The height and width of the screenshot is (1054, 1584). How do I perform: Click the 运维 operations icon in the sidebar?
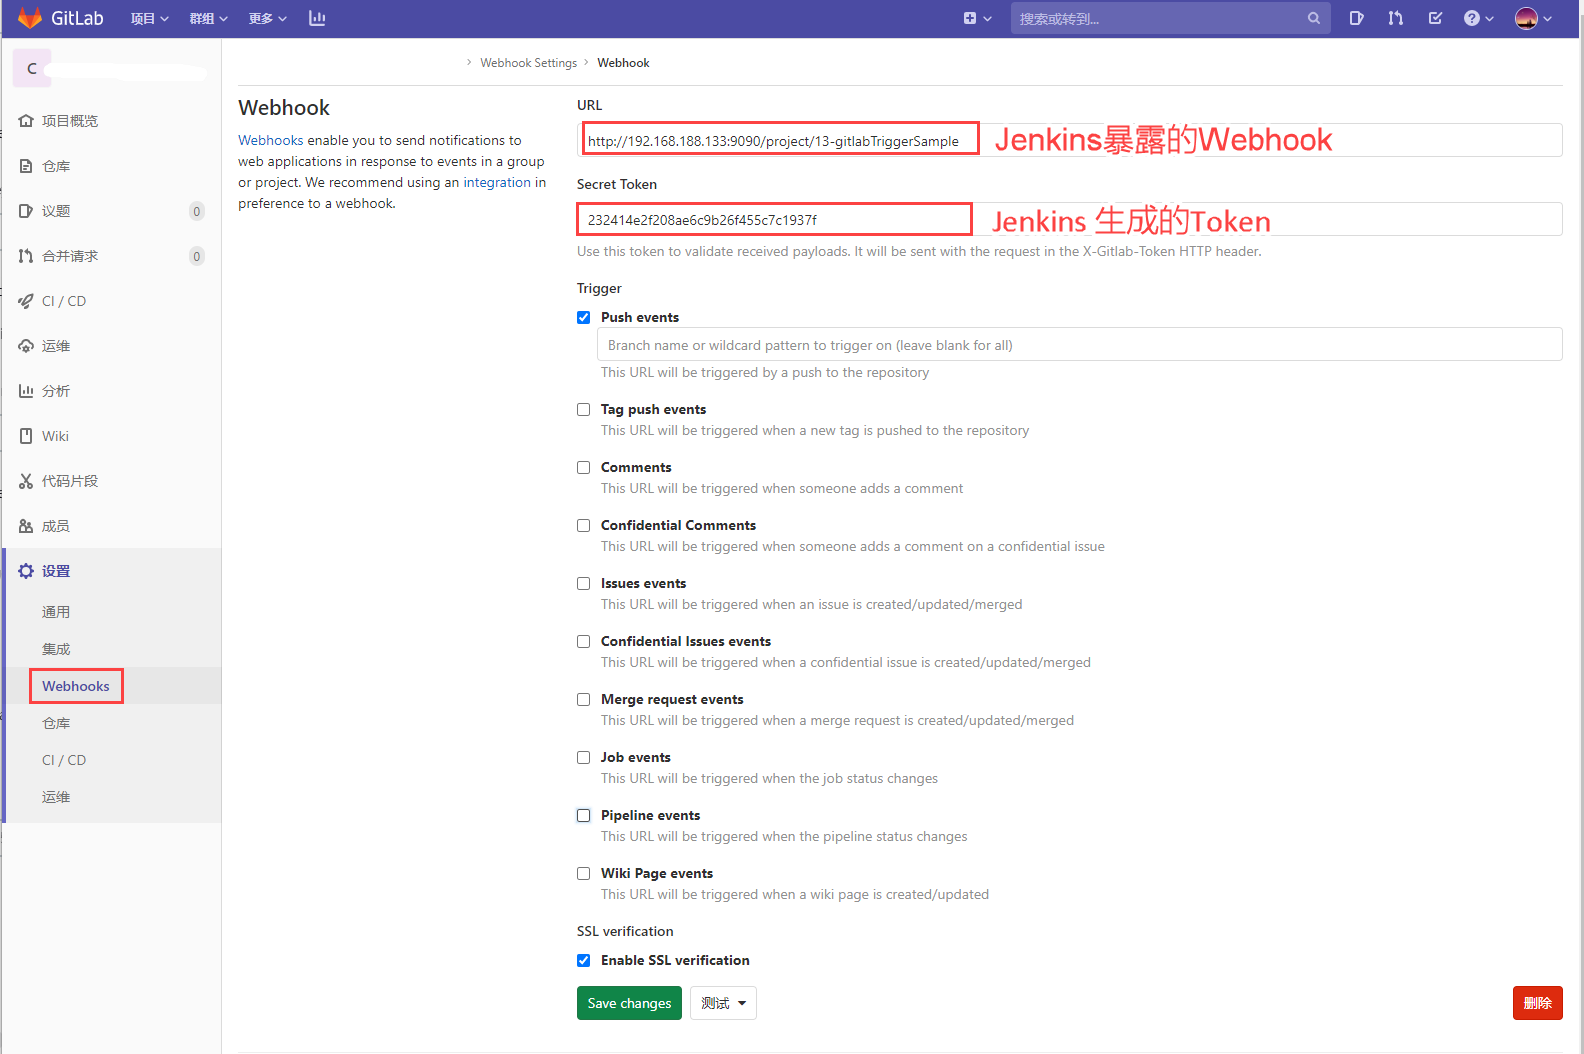(x=26, y=346)
